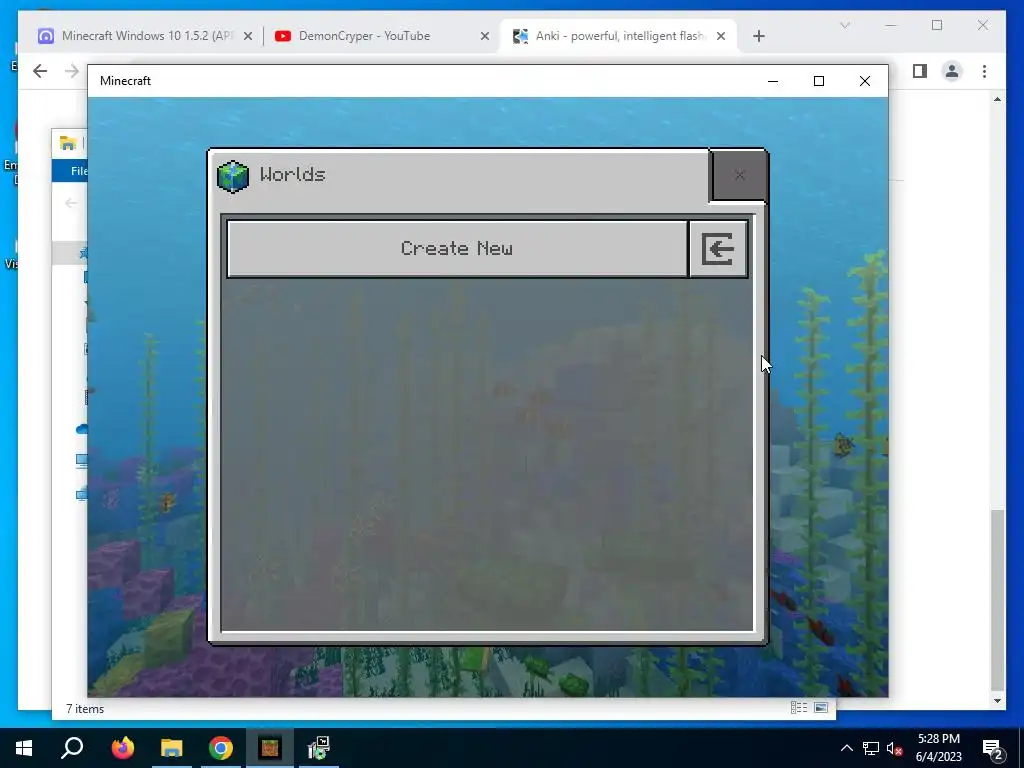Open the network status tray icon

pos(871,748)
